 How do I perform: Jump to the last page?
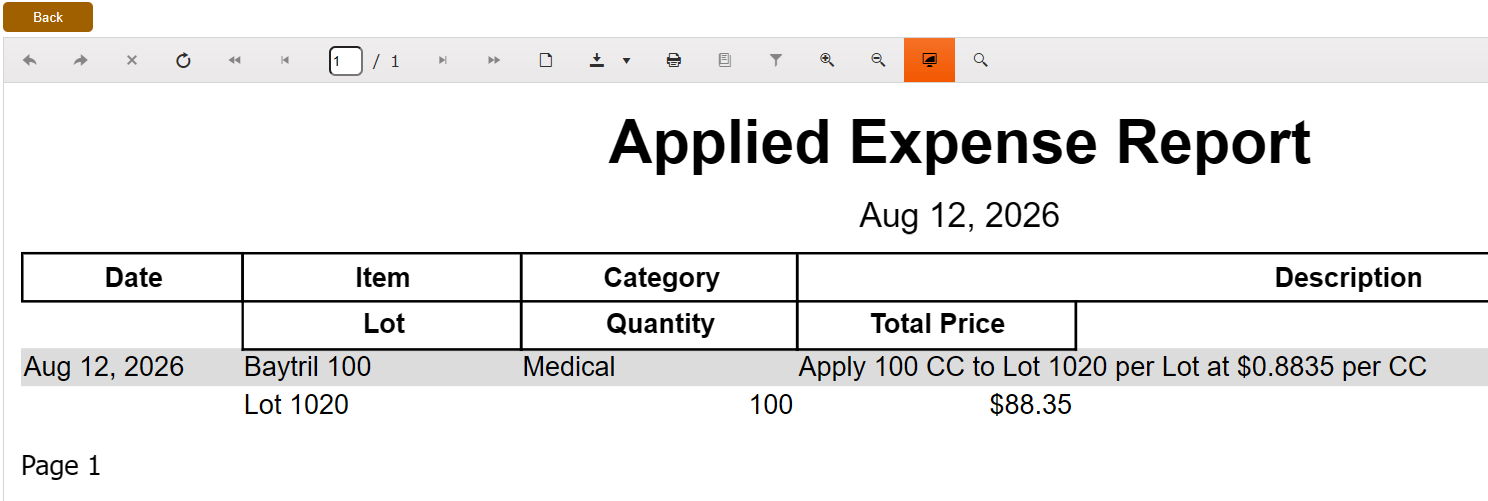click(x=494, y=61)
